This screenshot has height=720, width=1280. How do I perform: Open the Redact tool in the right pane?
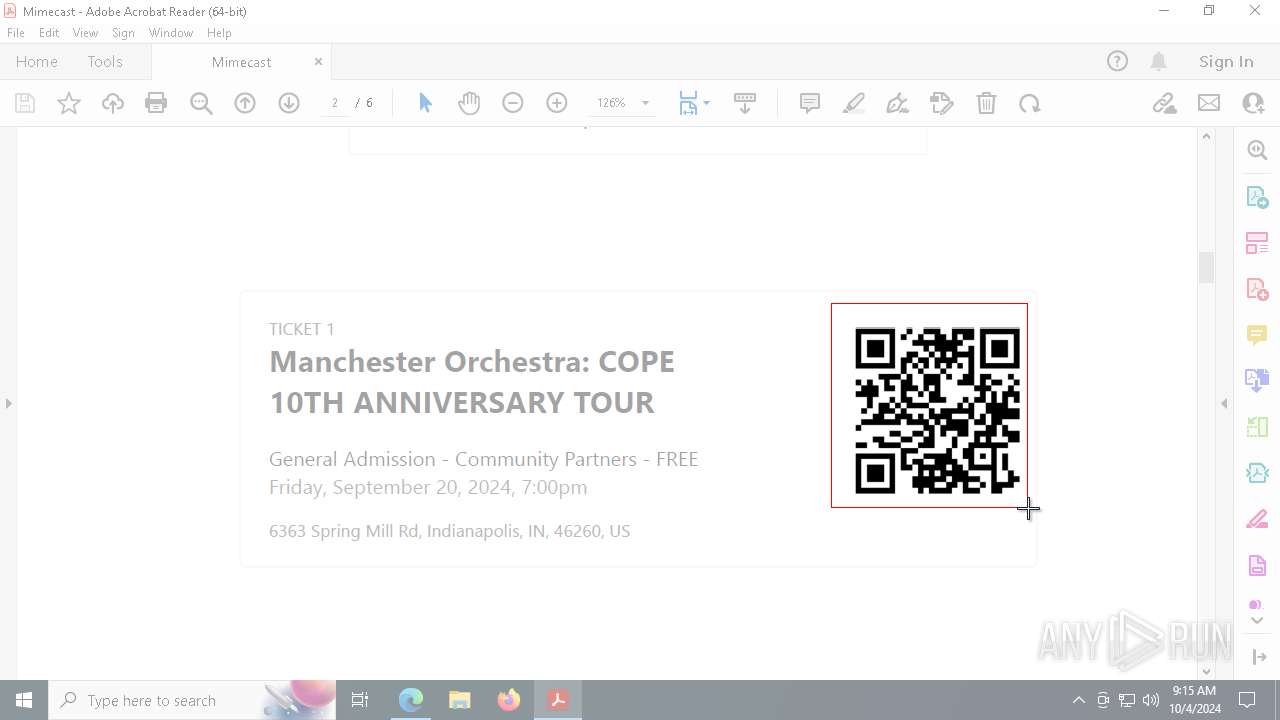[1257, 519]
